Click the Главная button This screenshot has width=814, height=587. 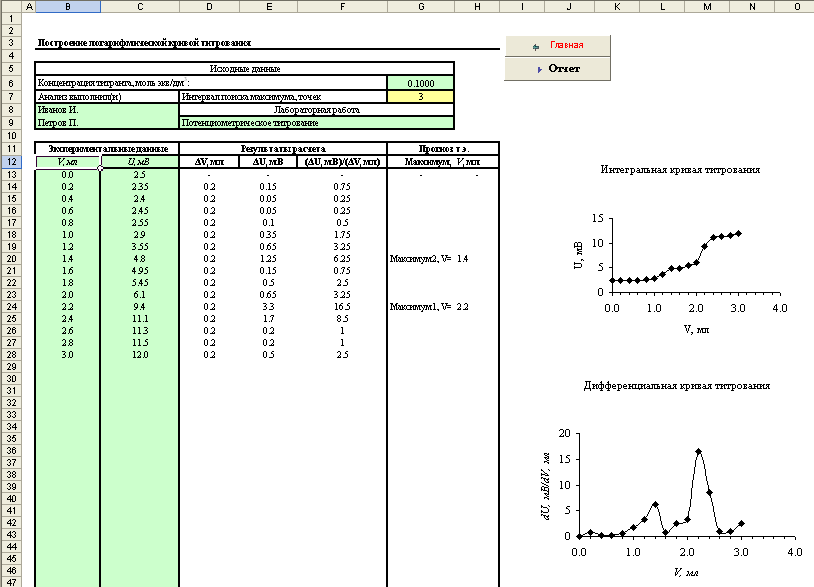[558, 45]
